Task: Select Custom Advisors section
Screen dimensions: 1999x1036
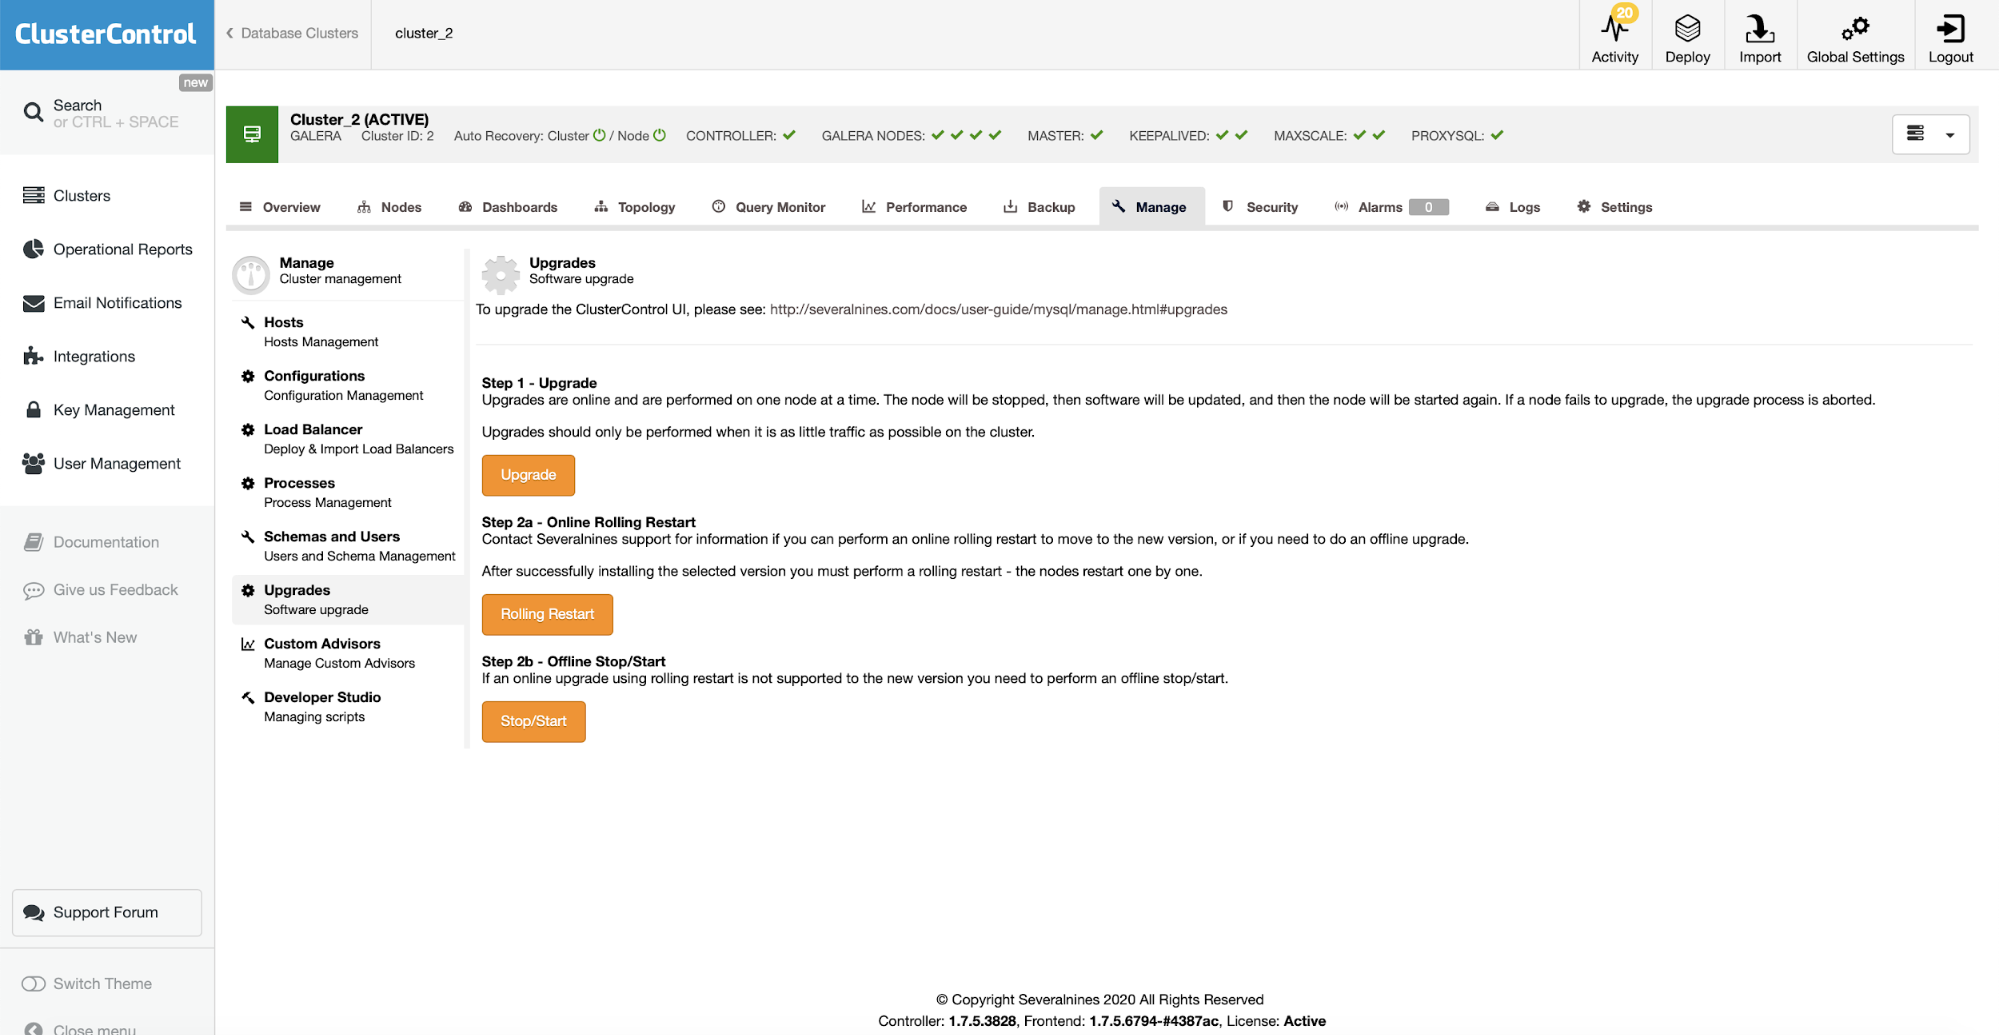Action: tap(347, 653)
